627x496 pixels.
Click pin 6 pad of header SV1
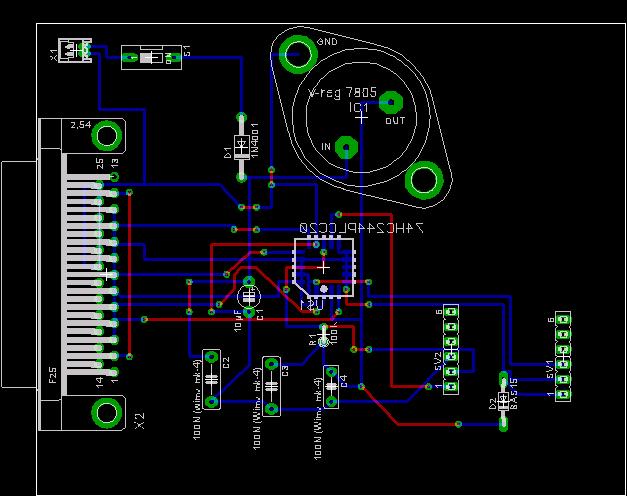click(x=563, y=319)
